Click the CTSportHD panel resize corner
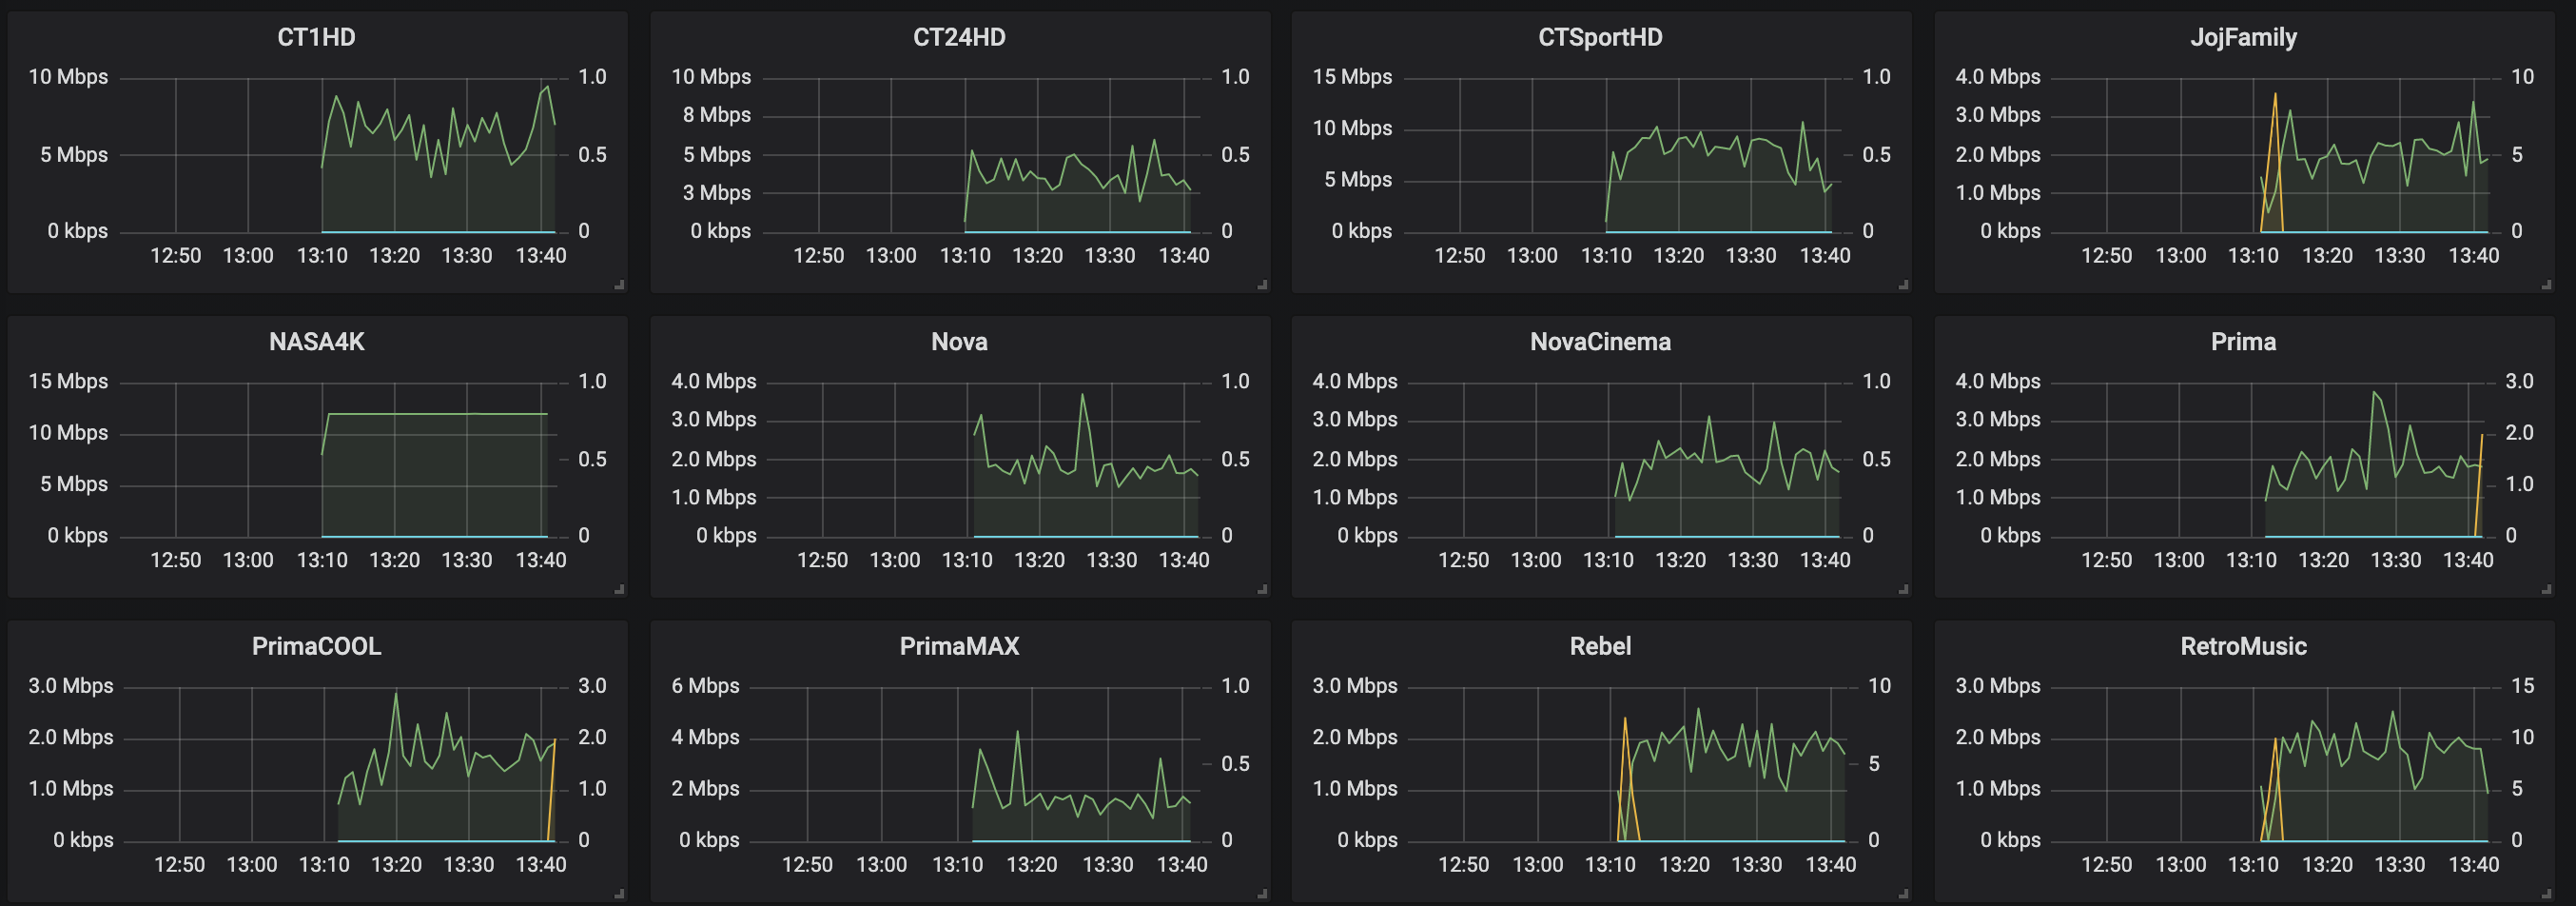 tap(1903, 285)
